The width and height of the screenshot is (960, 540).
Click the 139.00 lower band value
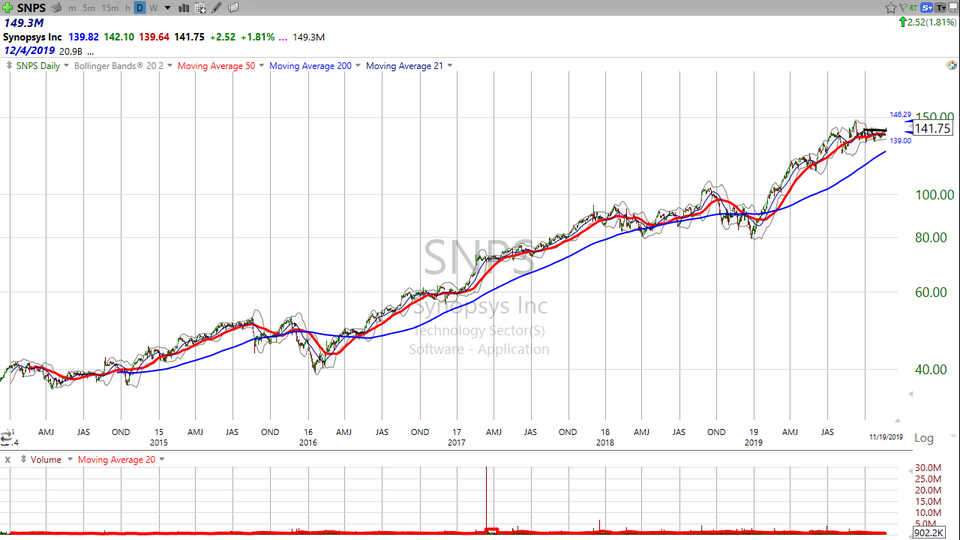click(x=900, y=141)
